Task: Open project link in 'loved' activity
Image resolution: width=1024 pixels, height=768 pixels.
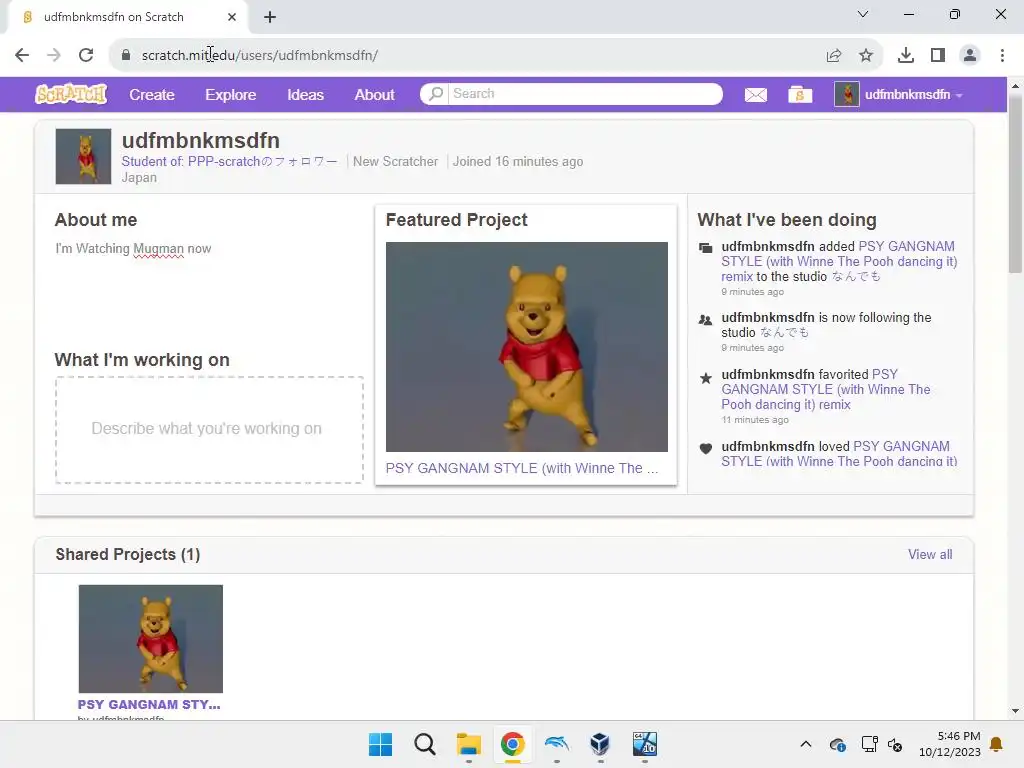Action: tap(839, 454)
